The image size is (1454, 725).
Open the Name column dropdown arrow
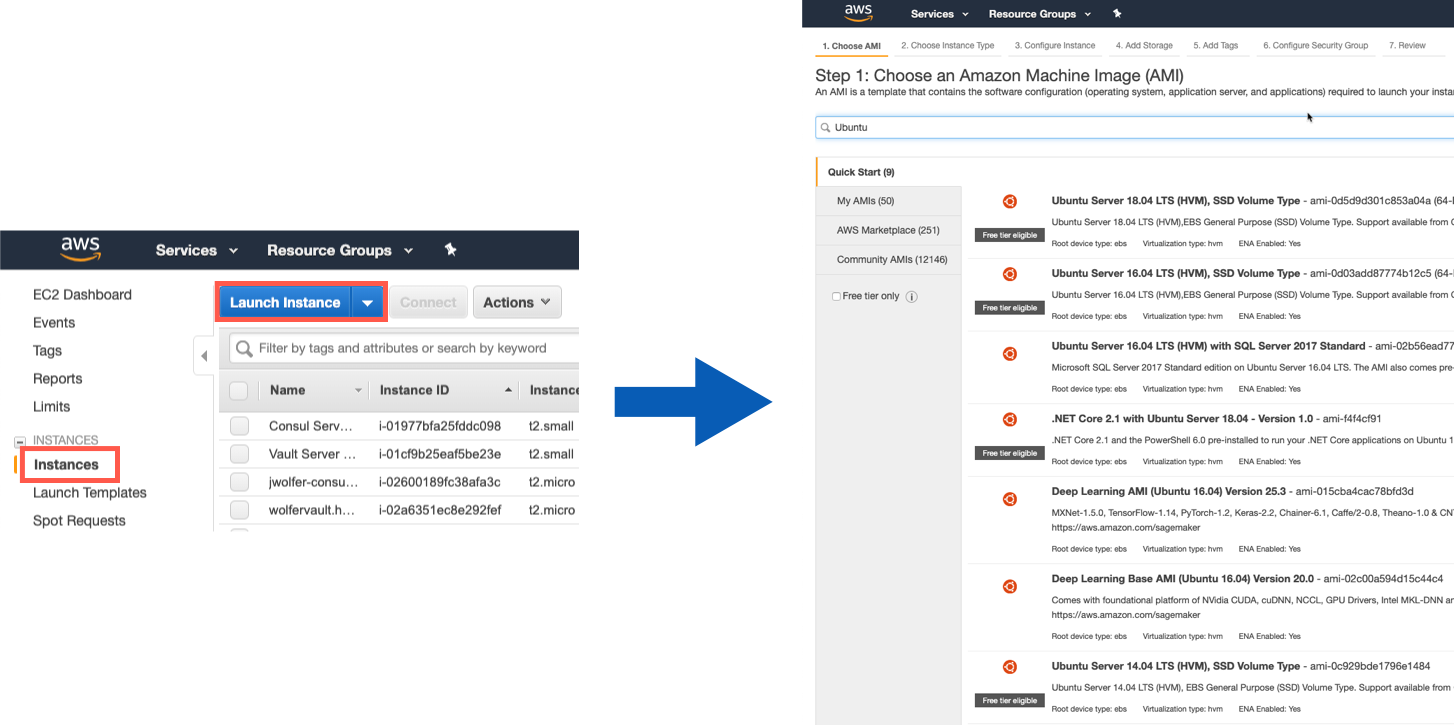click(358, 391)
